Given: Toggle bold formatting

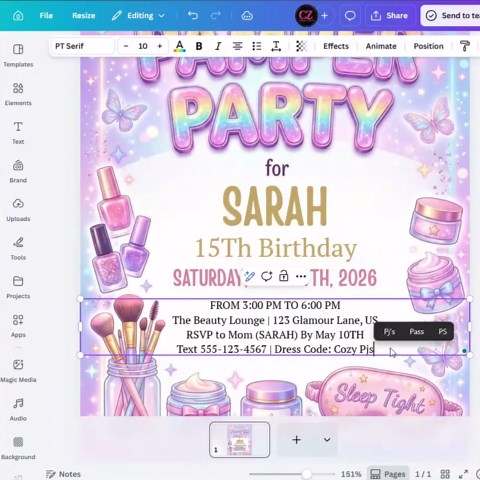Looking at the screenshot, I should coord(199,46).
